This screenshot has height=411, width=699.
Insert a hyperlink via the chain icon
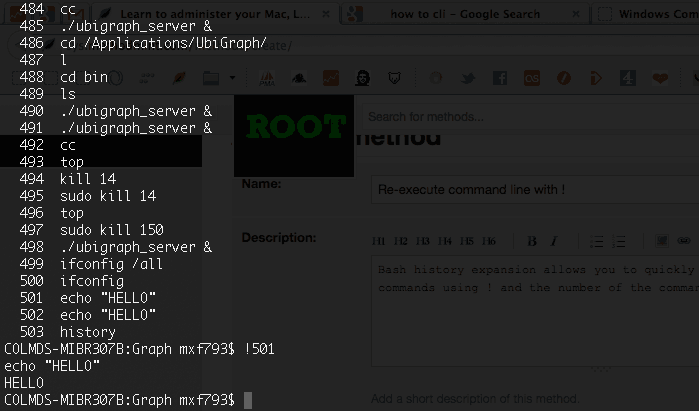tap(683, 241)
